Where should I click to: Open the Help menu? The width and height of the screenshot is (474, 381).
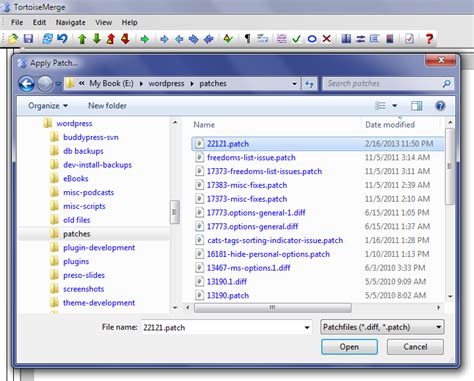pyautogui.click(x=129, y=22)
